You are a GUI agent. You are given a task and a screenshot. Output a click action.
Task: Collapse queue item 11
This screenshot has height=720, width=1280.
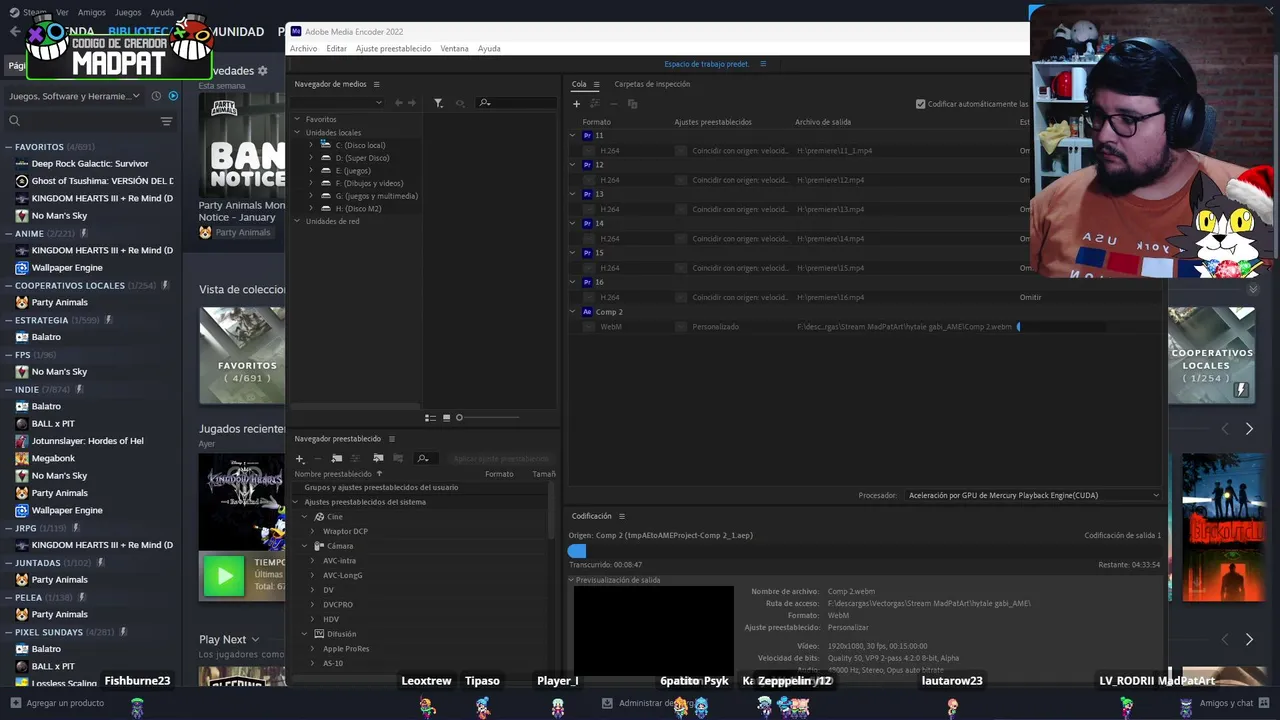573,136
